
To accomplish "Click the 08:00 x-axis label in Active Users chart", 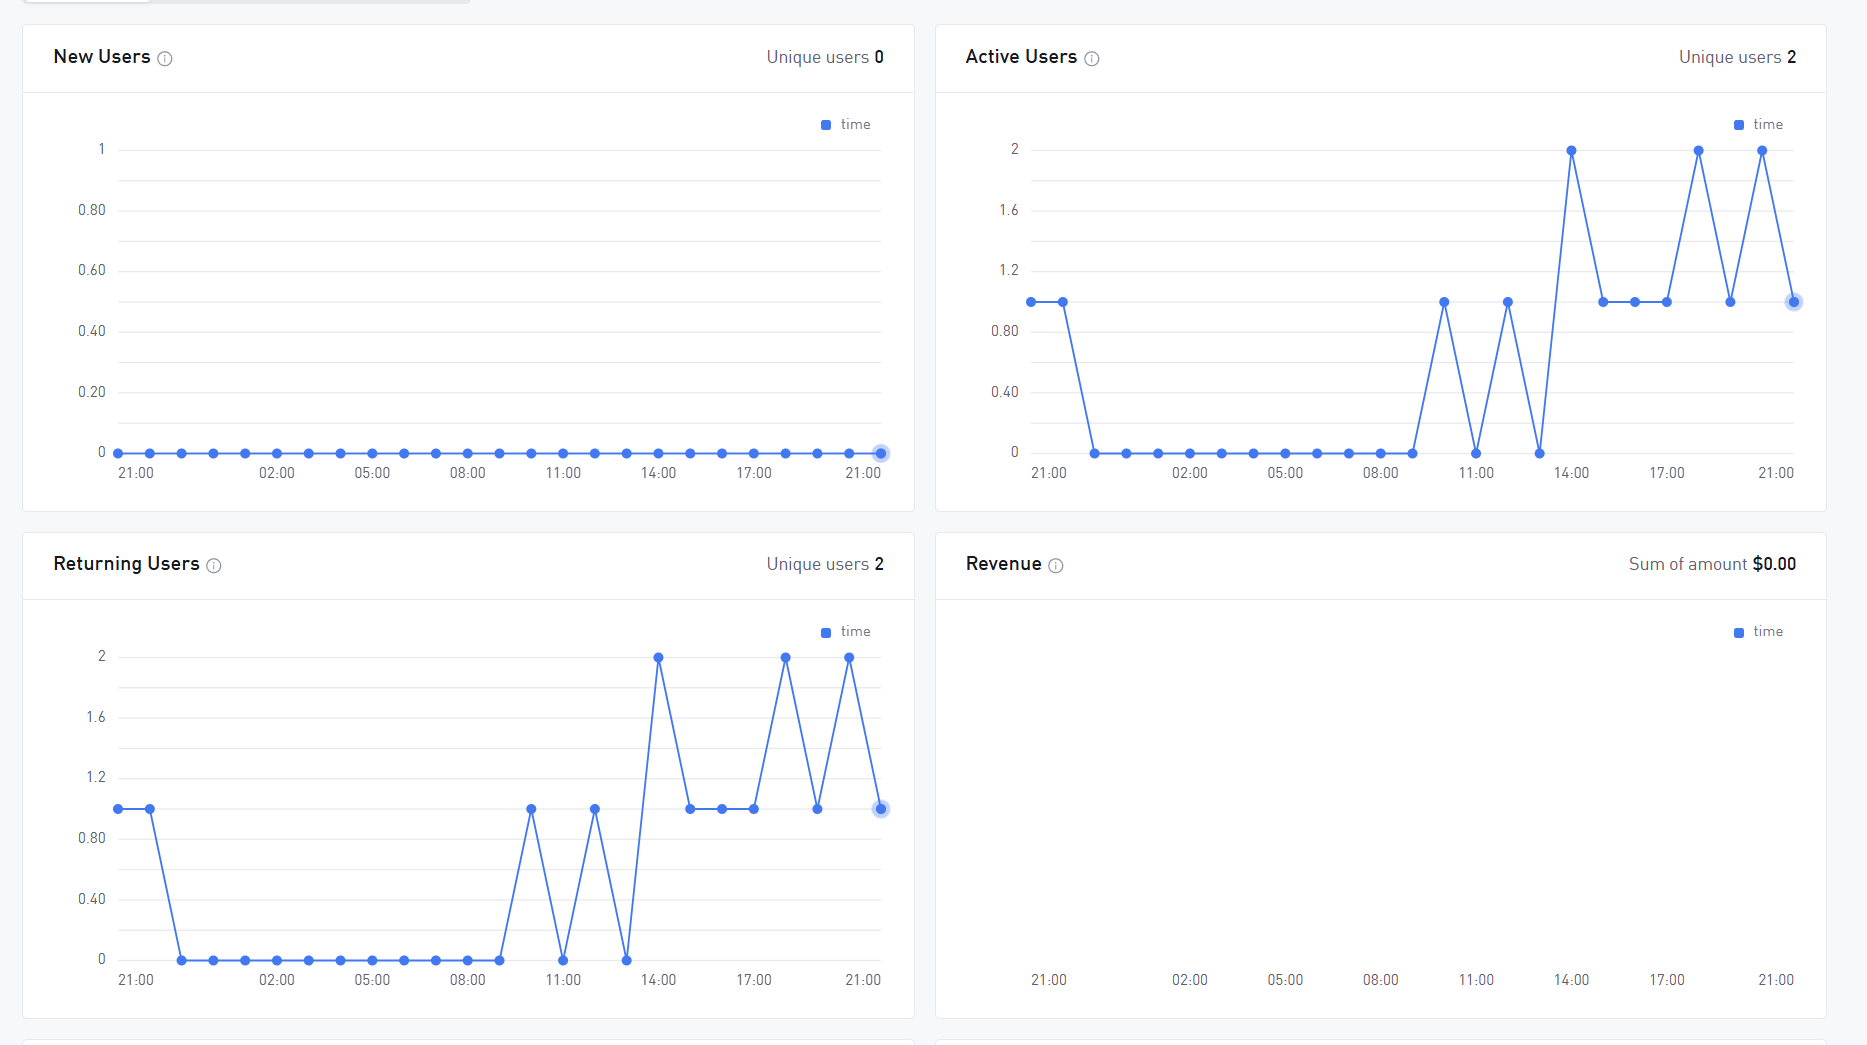I will [1381, 473].
